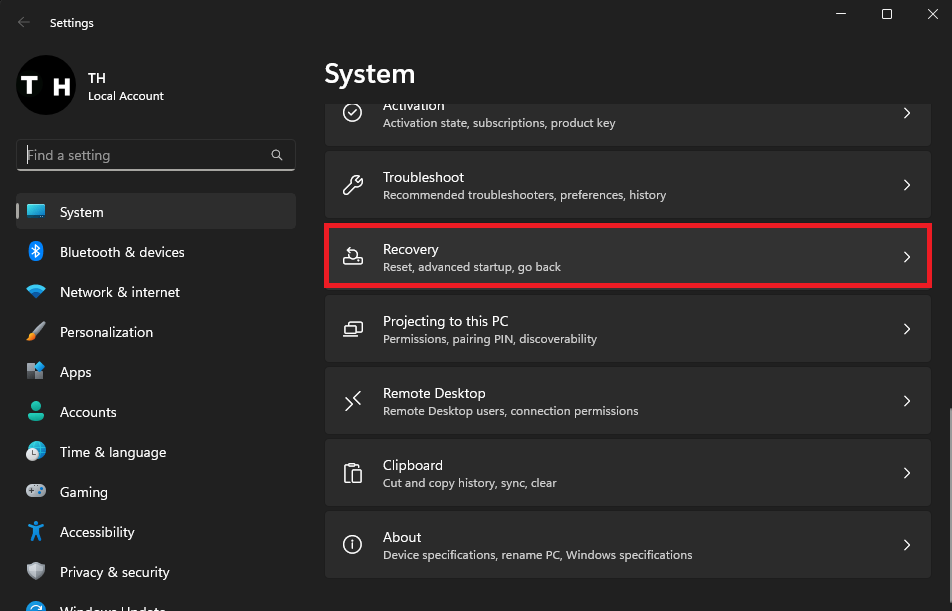Expand the About row chevron
Viewport: 952px width, 611px height.
click(x=907, y=545)
